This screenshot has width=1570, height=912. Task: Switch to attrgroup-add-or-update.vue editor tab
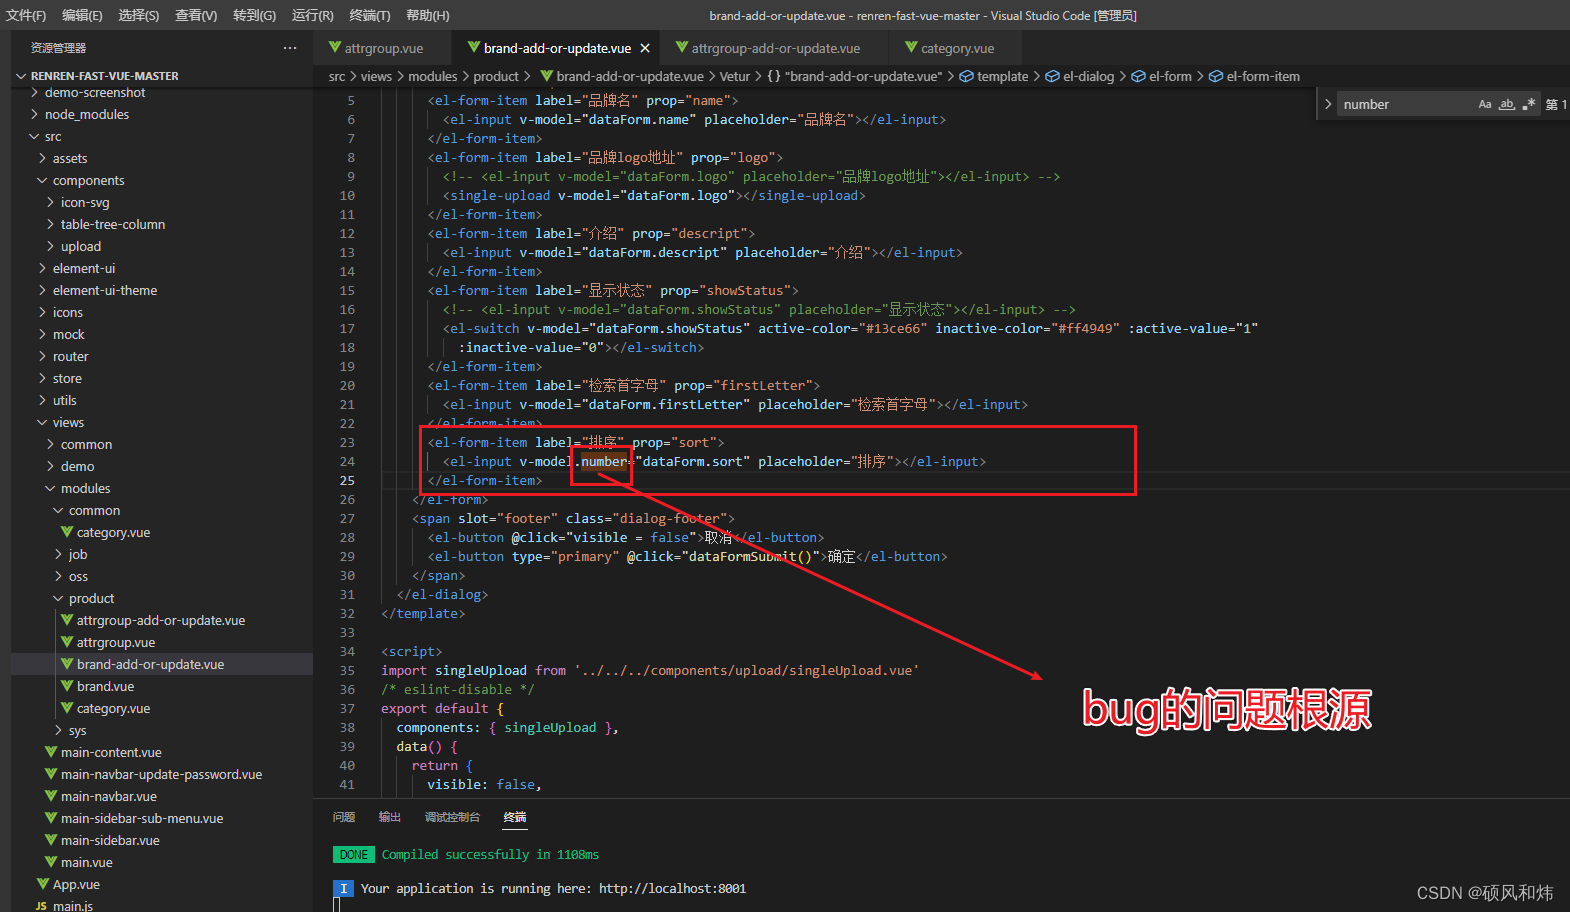pos(776,48)
